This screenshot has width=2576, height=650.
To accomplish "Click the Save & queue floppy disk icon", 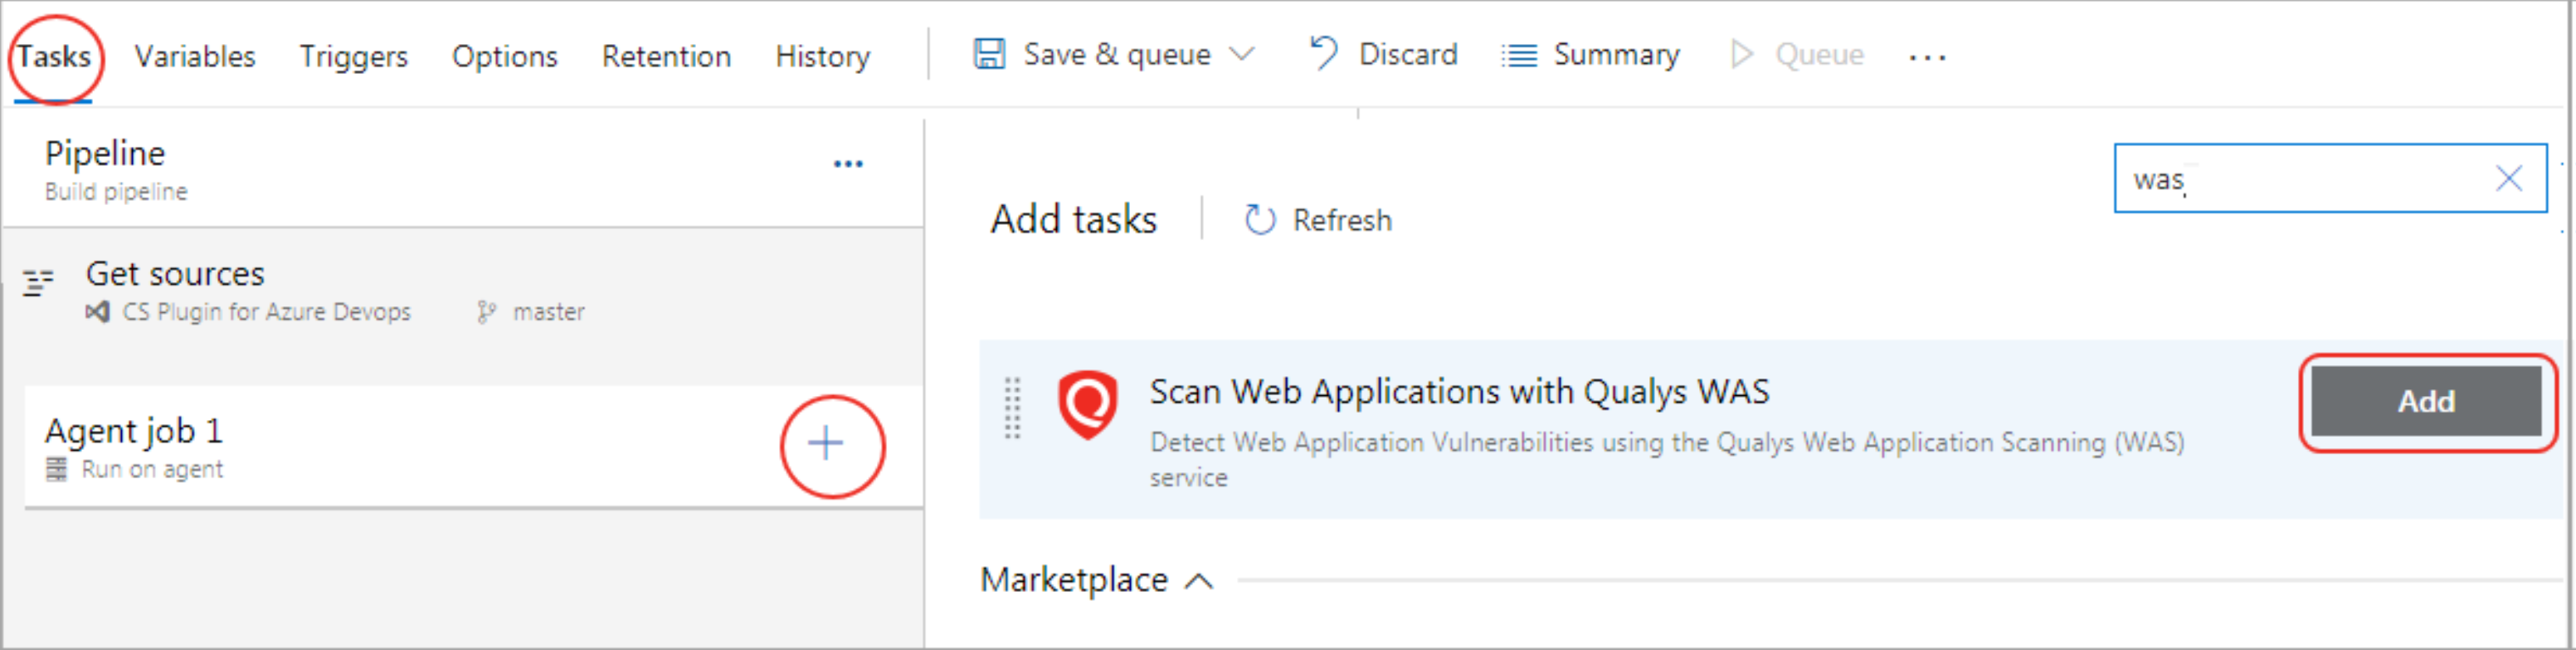I will pyautogui.click(x=989, y=54).
